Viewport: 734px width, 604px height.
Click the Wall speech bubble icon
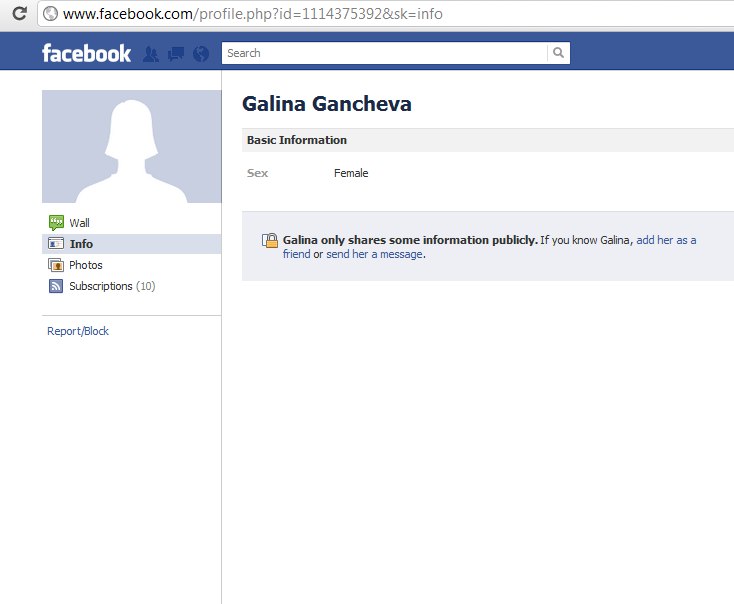56,223
